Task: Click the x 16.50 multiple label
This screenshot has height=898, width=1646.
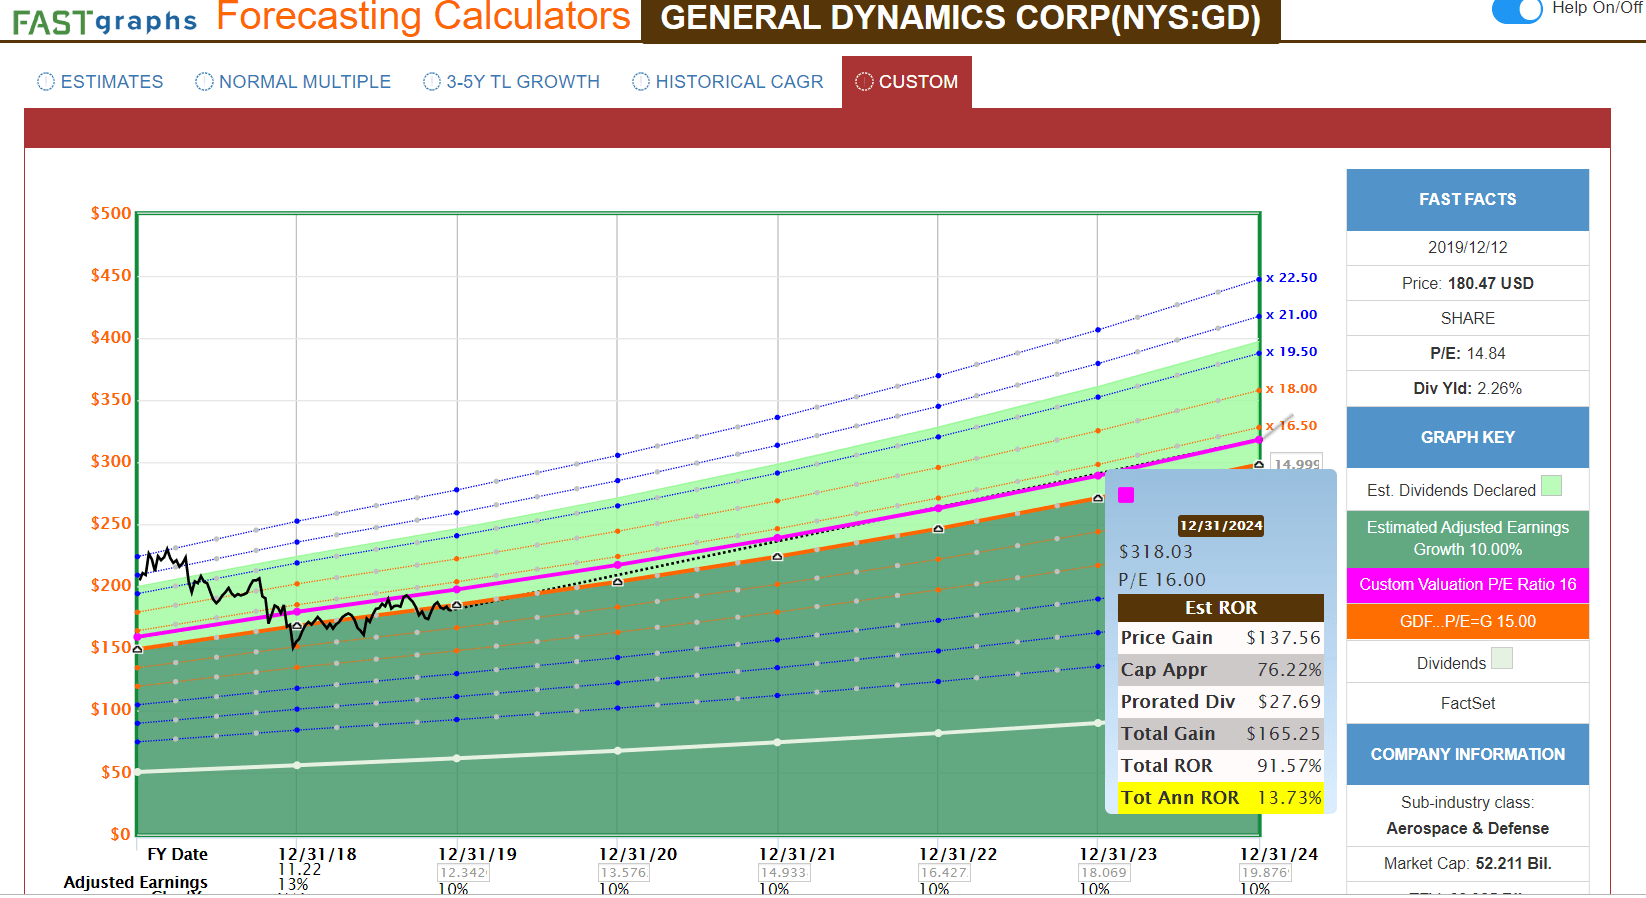Action: (x=1292, y=426)
